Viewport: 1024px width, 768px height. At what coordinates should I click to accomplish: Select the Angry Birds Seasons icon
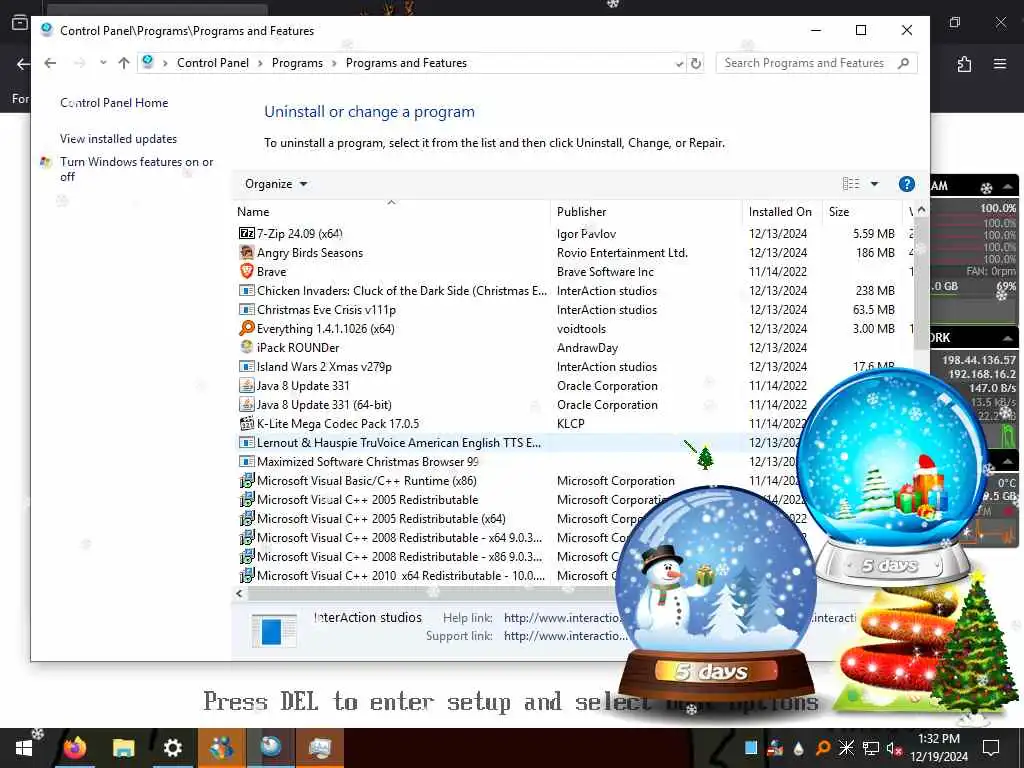point(246,252)
